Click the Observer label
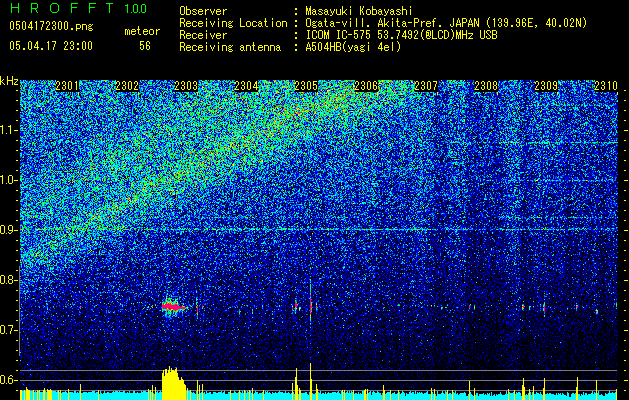This screenshot has width=629, height=400. point(203,11)
